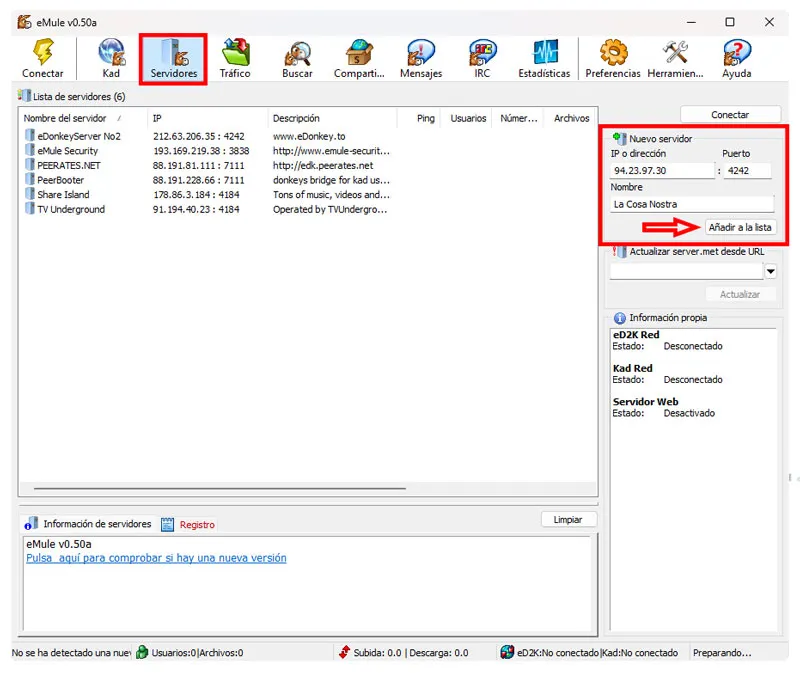View traffic via the Tráfico icon
Screen dimensions: 800x673
[234, 57]
